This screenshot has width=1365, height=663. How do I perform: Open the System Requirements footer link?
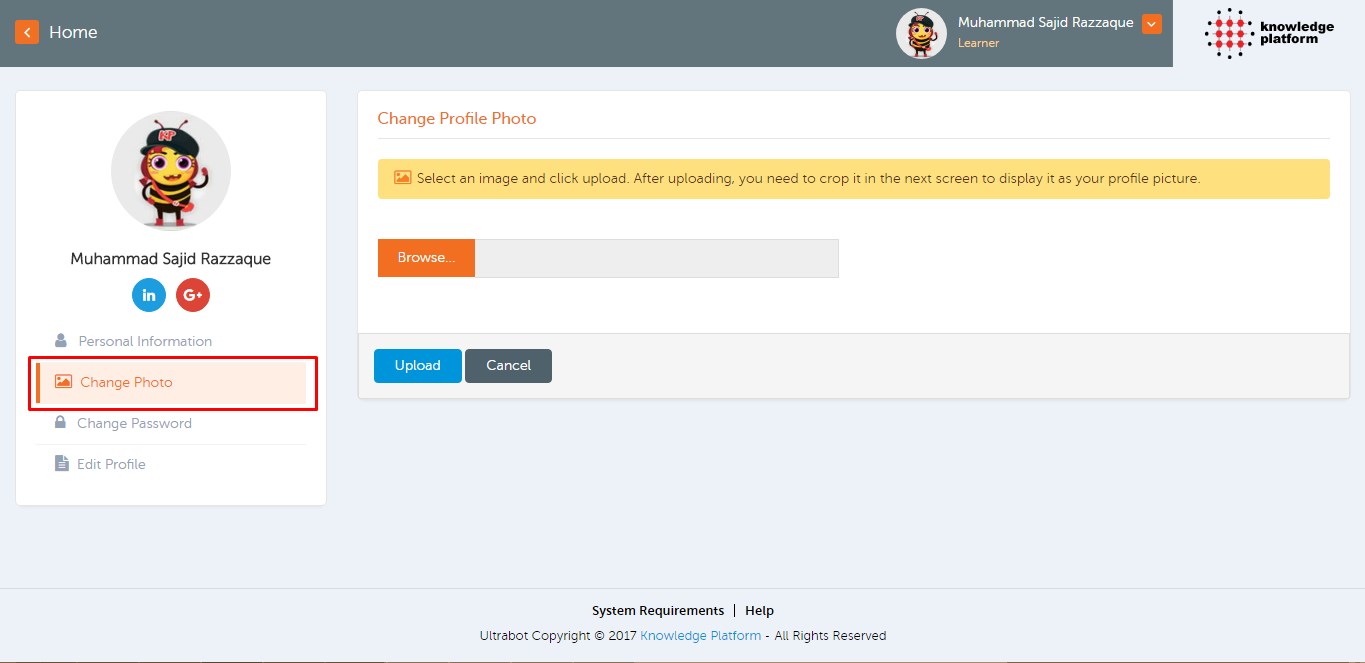657,611
